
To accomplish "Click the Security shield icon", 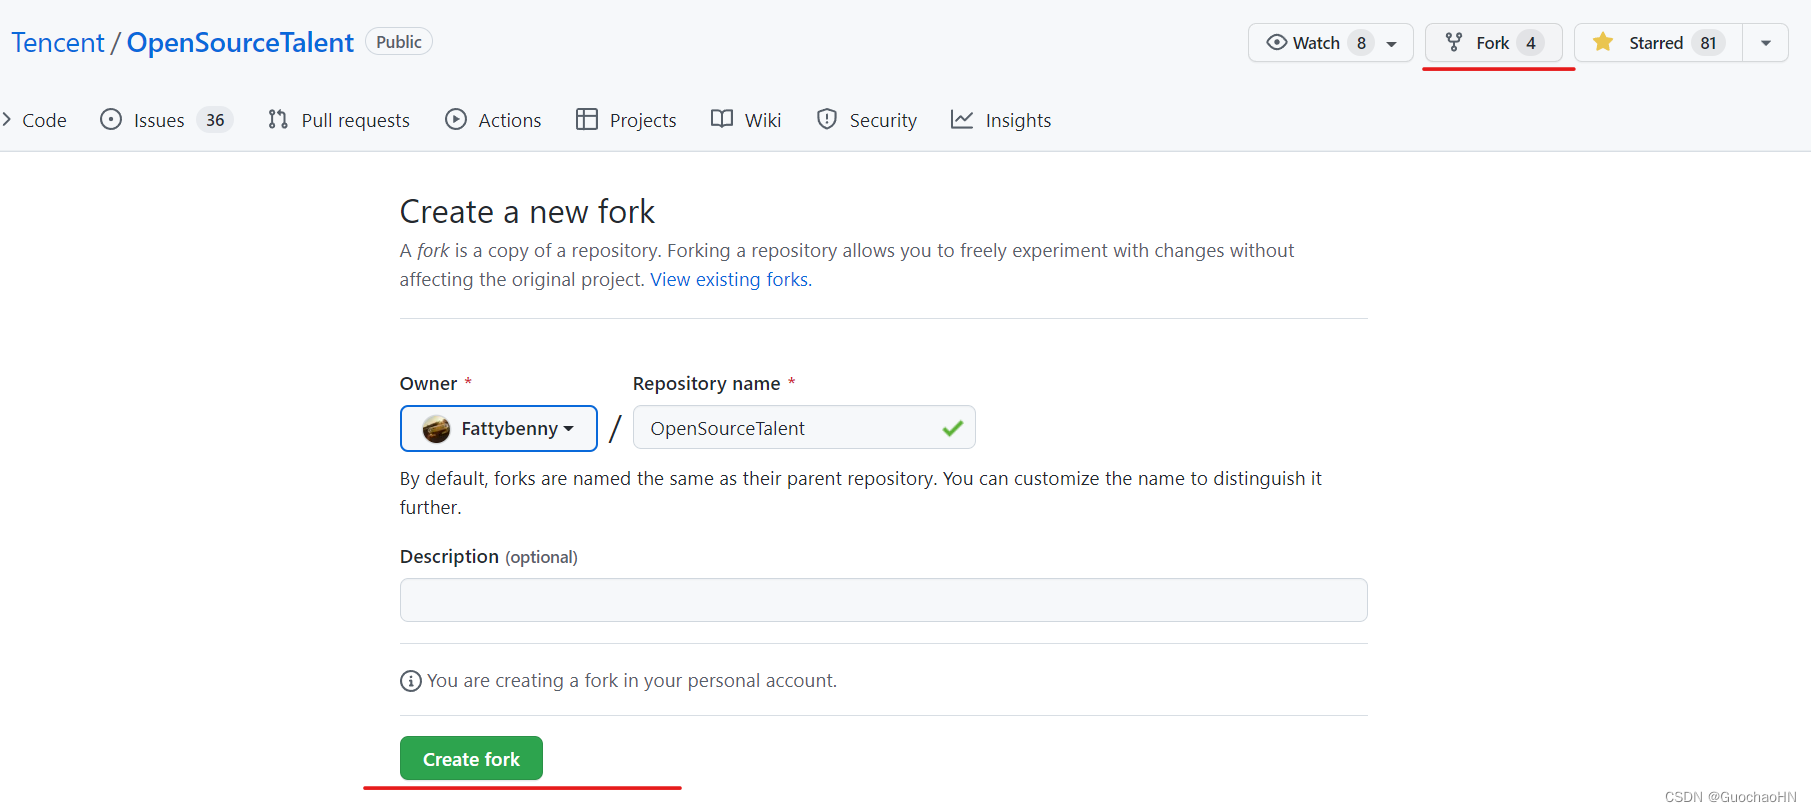I will click(x=827, y=120).
